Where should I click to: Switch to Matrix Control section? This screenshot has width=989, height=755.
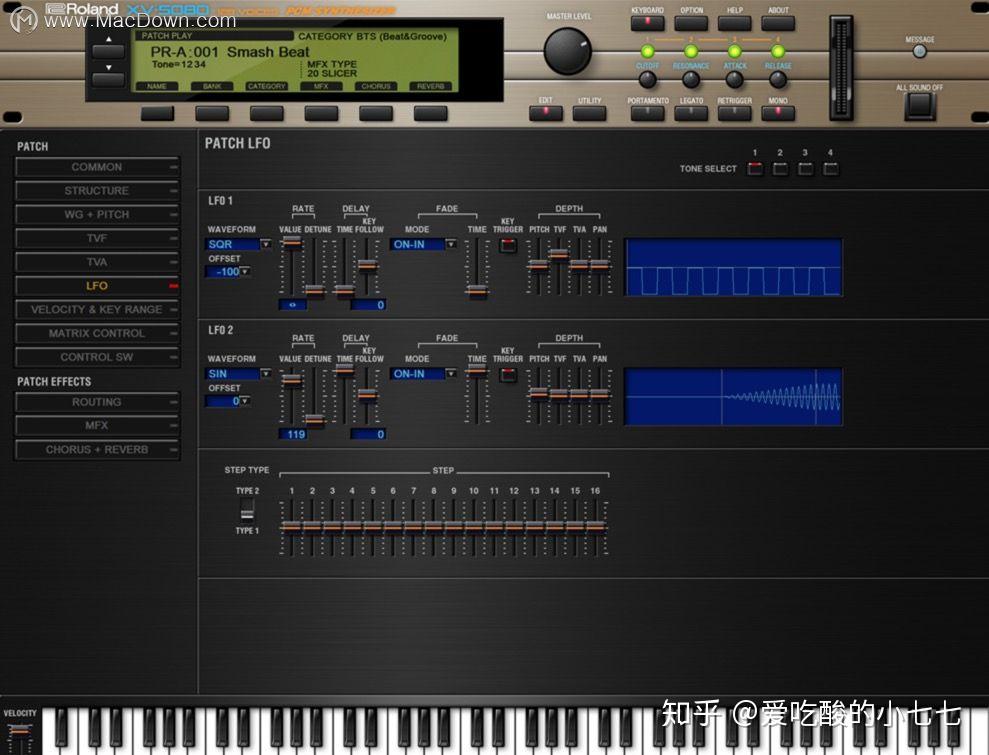click(x=97, y=333)
